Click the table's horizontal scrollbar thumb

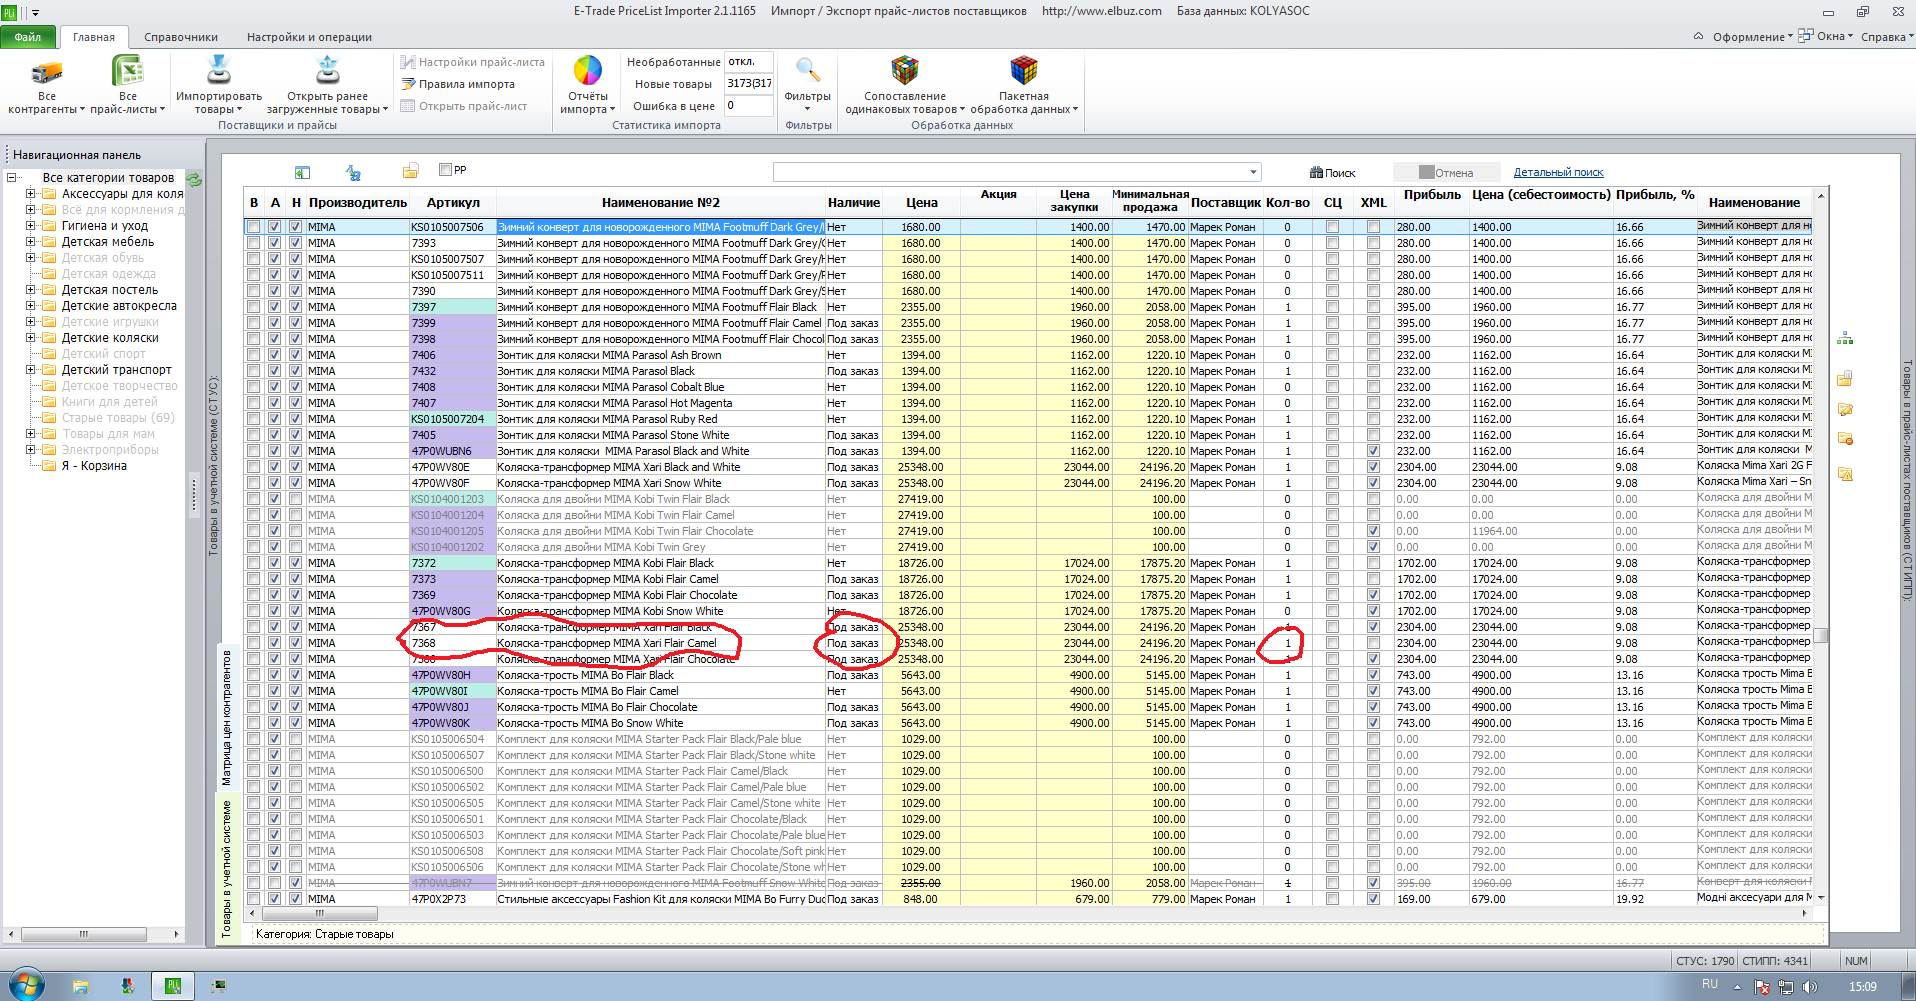[x=320, y=913]
